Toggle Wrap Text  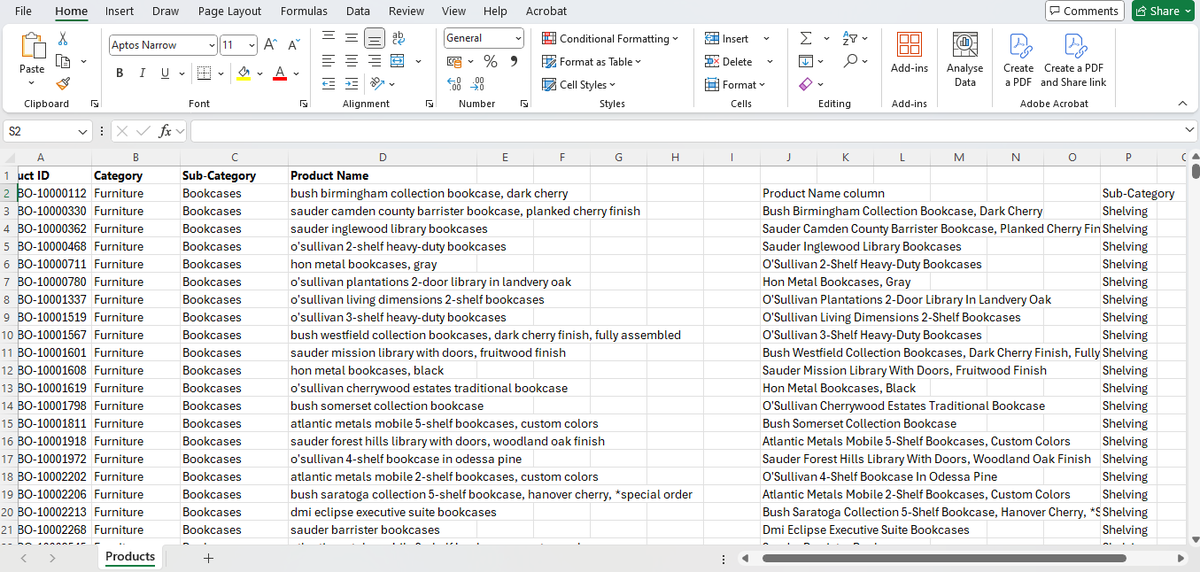click(x=398, y=38)
